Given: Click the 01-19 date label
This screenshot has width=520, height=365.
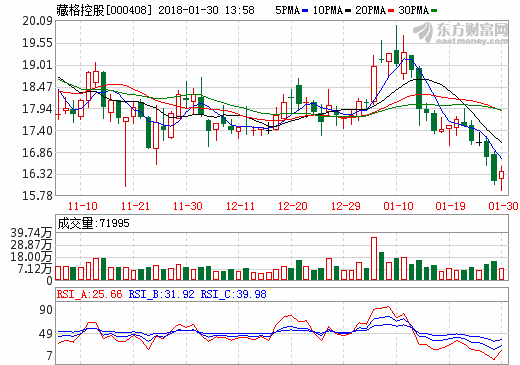Looking at the screenshot, I should pos(450,206).
